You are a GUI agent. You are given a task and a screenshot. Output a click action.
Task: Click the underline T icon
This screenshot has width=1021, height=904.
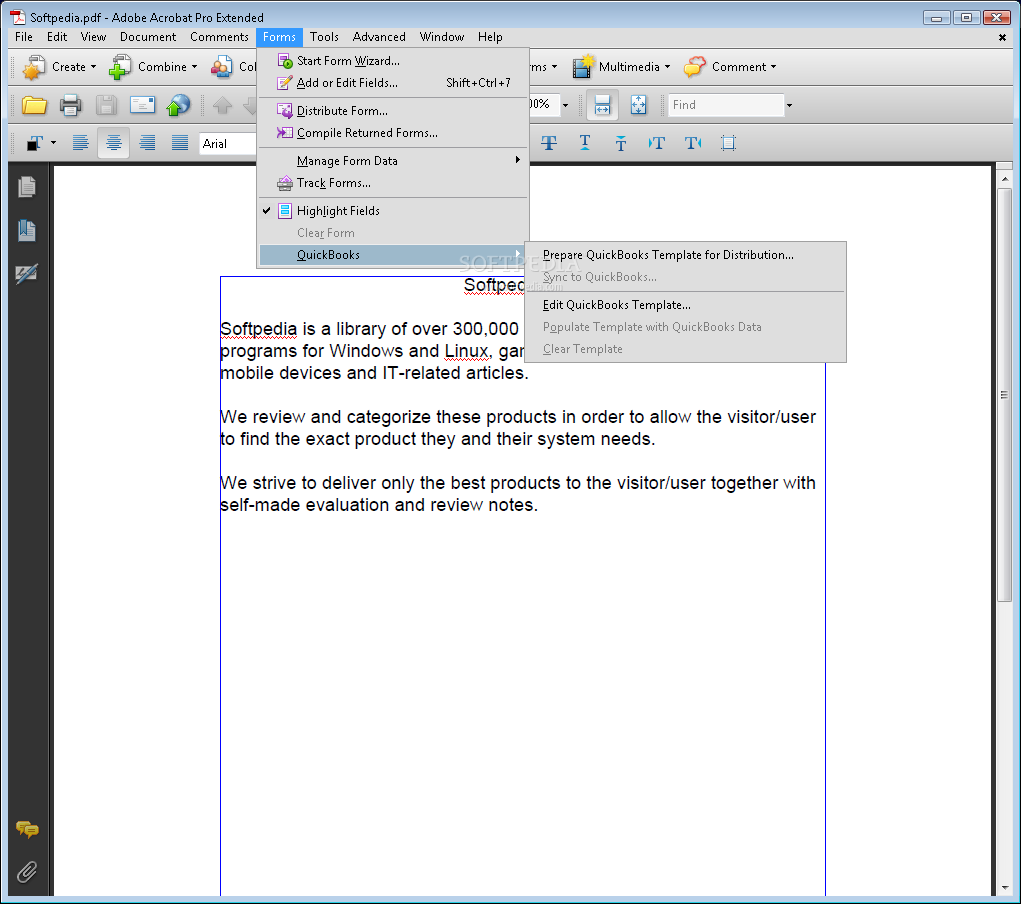(585, 143)
